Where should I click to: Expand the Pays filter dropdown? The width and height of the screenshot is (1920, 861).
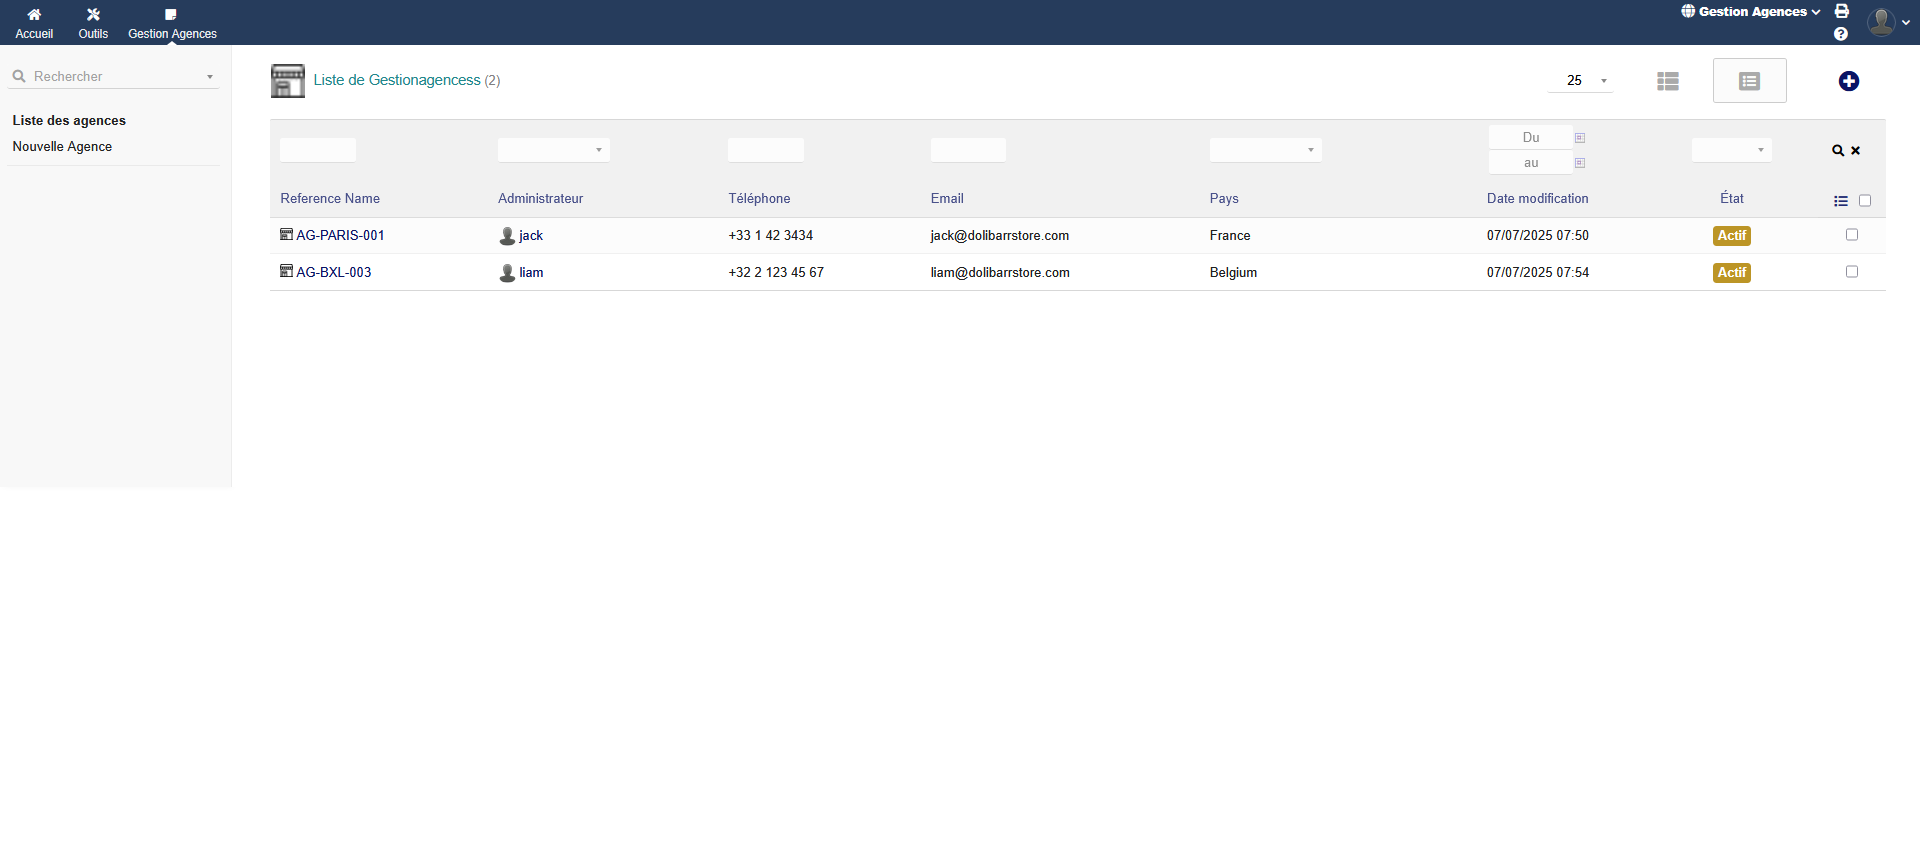[1265, 150]
